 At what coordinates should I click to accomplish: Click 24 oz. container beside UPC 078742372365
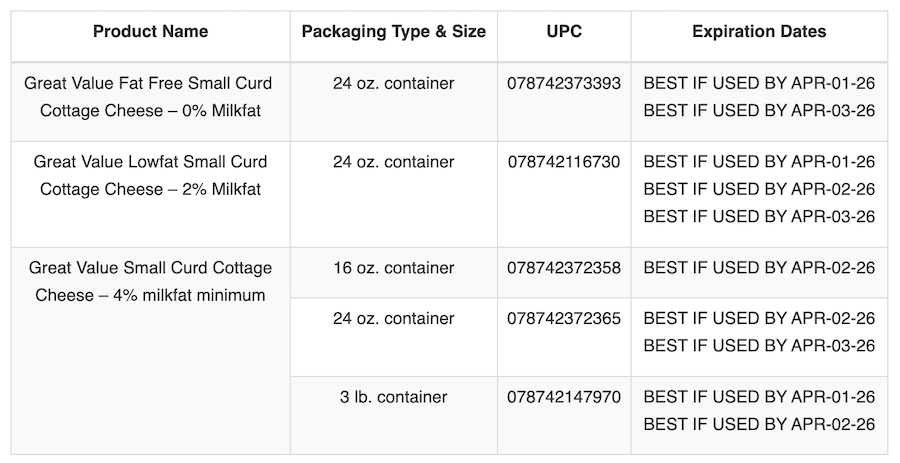click(x=393, y=319)
